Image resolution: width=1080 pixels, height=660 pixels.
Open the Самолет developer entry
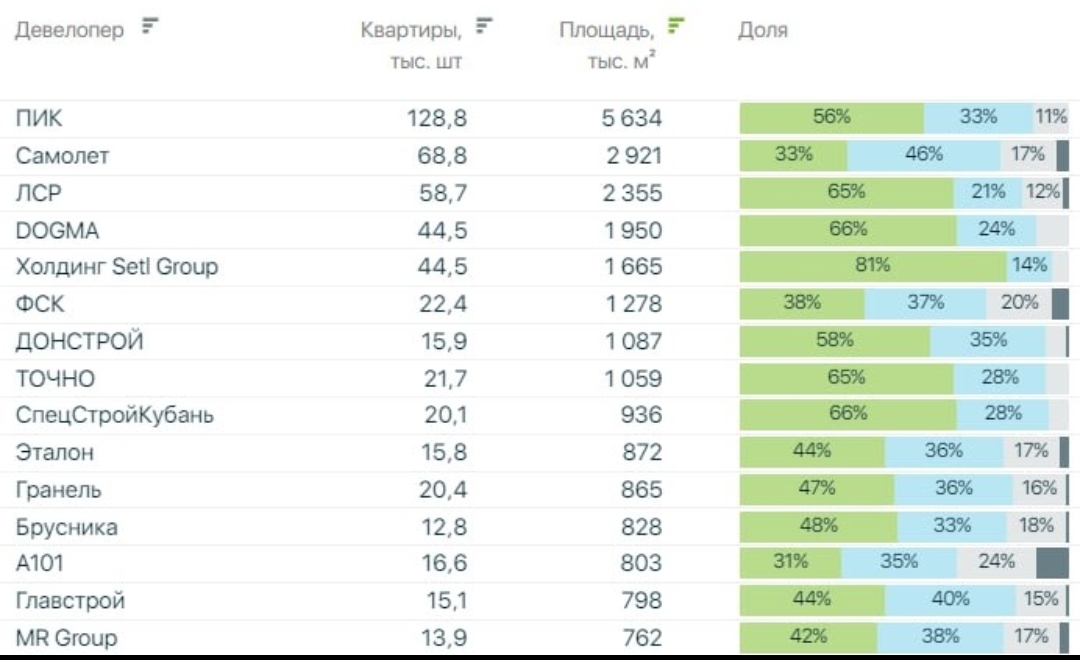62,155
